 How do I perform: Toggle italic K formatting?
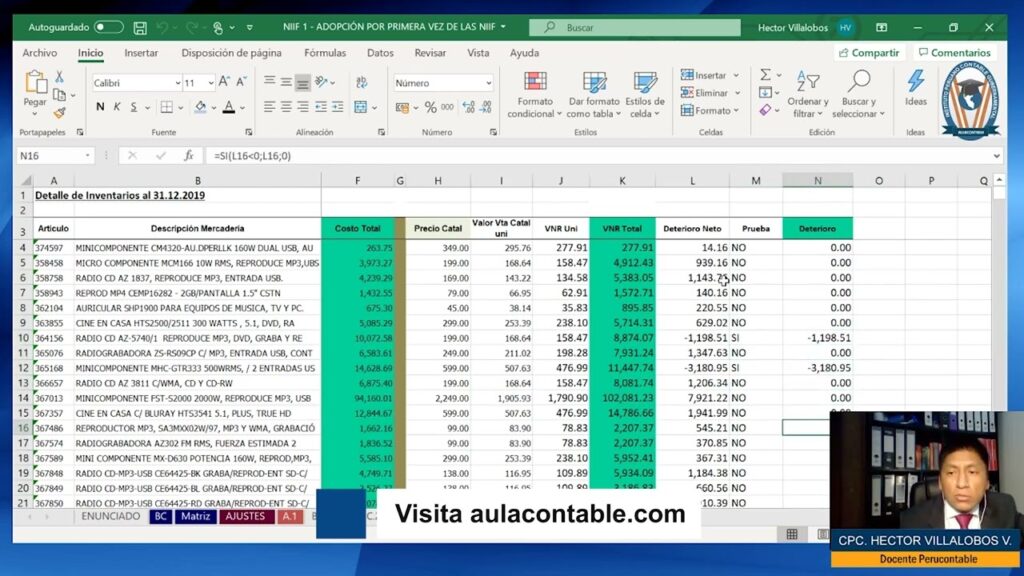(116, 107)
